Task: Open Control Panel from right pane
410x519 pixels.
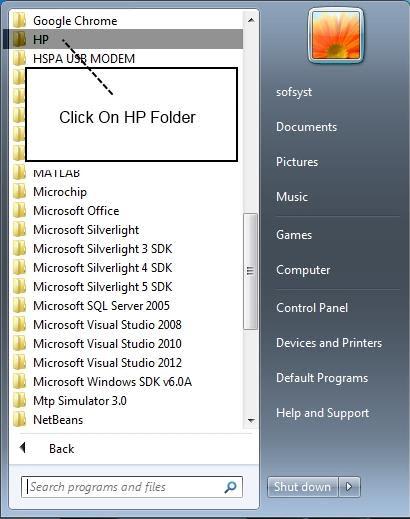Action: pos(312,307)
